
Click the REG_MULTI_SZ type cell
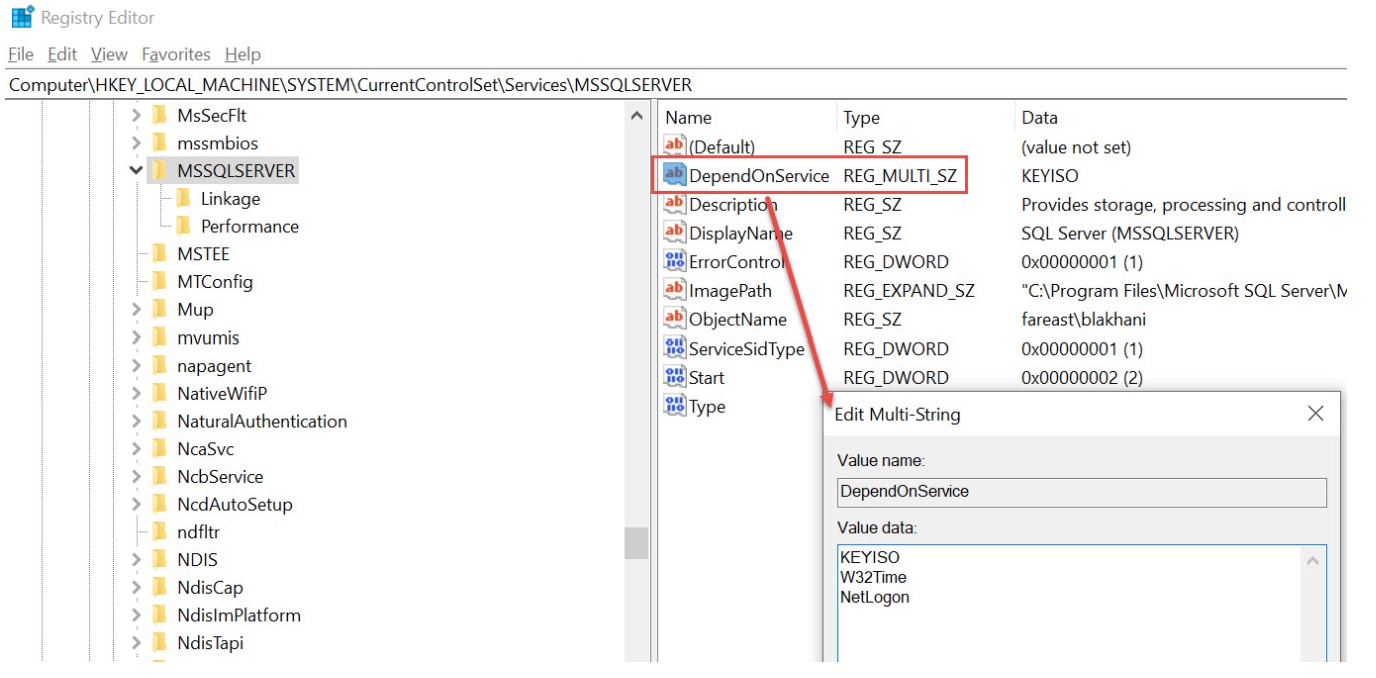900,176
